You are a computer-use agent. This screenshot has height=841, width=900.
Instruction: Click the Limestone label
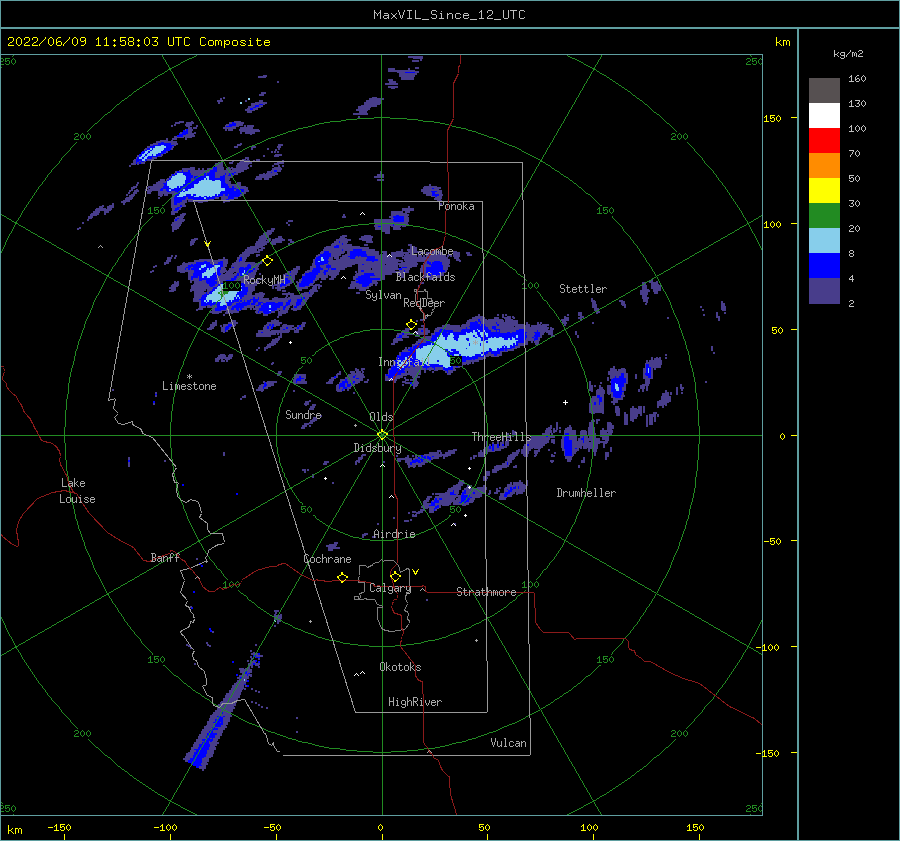189,386
